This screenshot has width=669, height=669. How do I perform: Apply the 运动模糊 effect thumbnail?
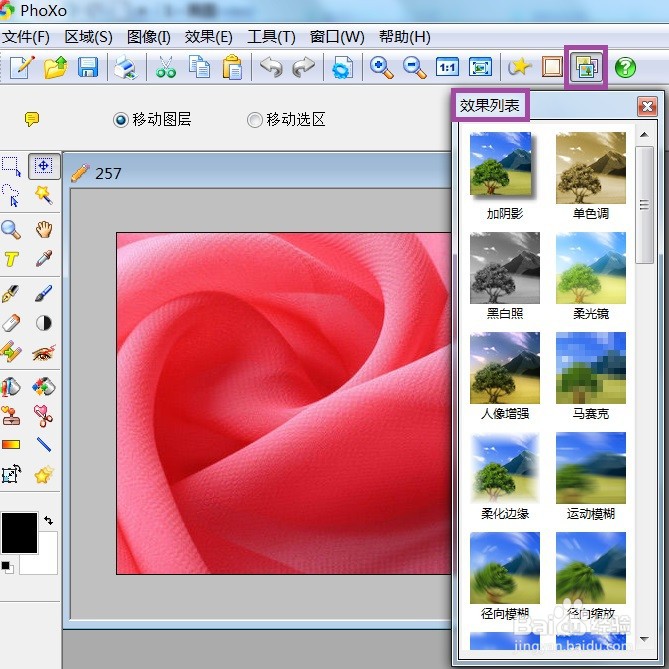(x=590, y=468)
